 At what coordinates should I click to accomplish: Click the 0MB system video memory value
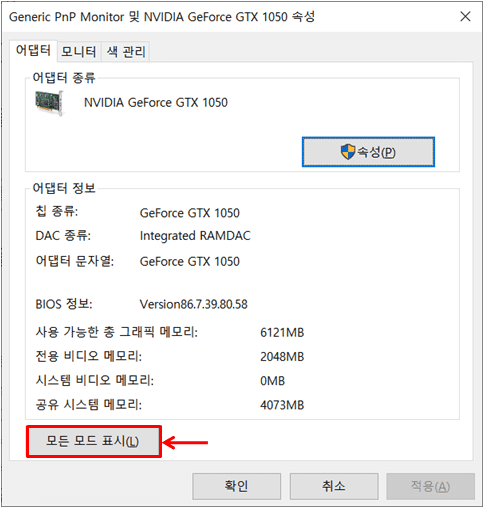pos(272,381)
